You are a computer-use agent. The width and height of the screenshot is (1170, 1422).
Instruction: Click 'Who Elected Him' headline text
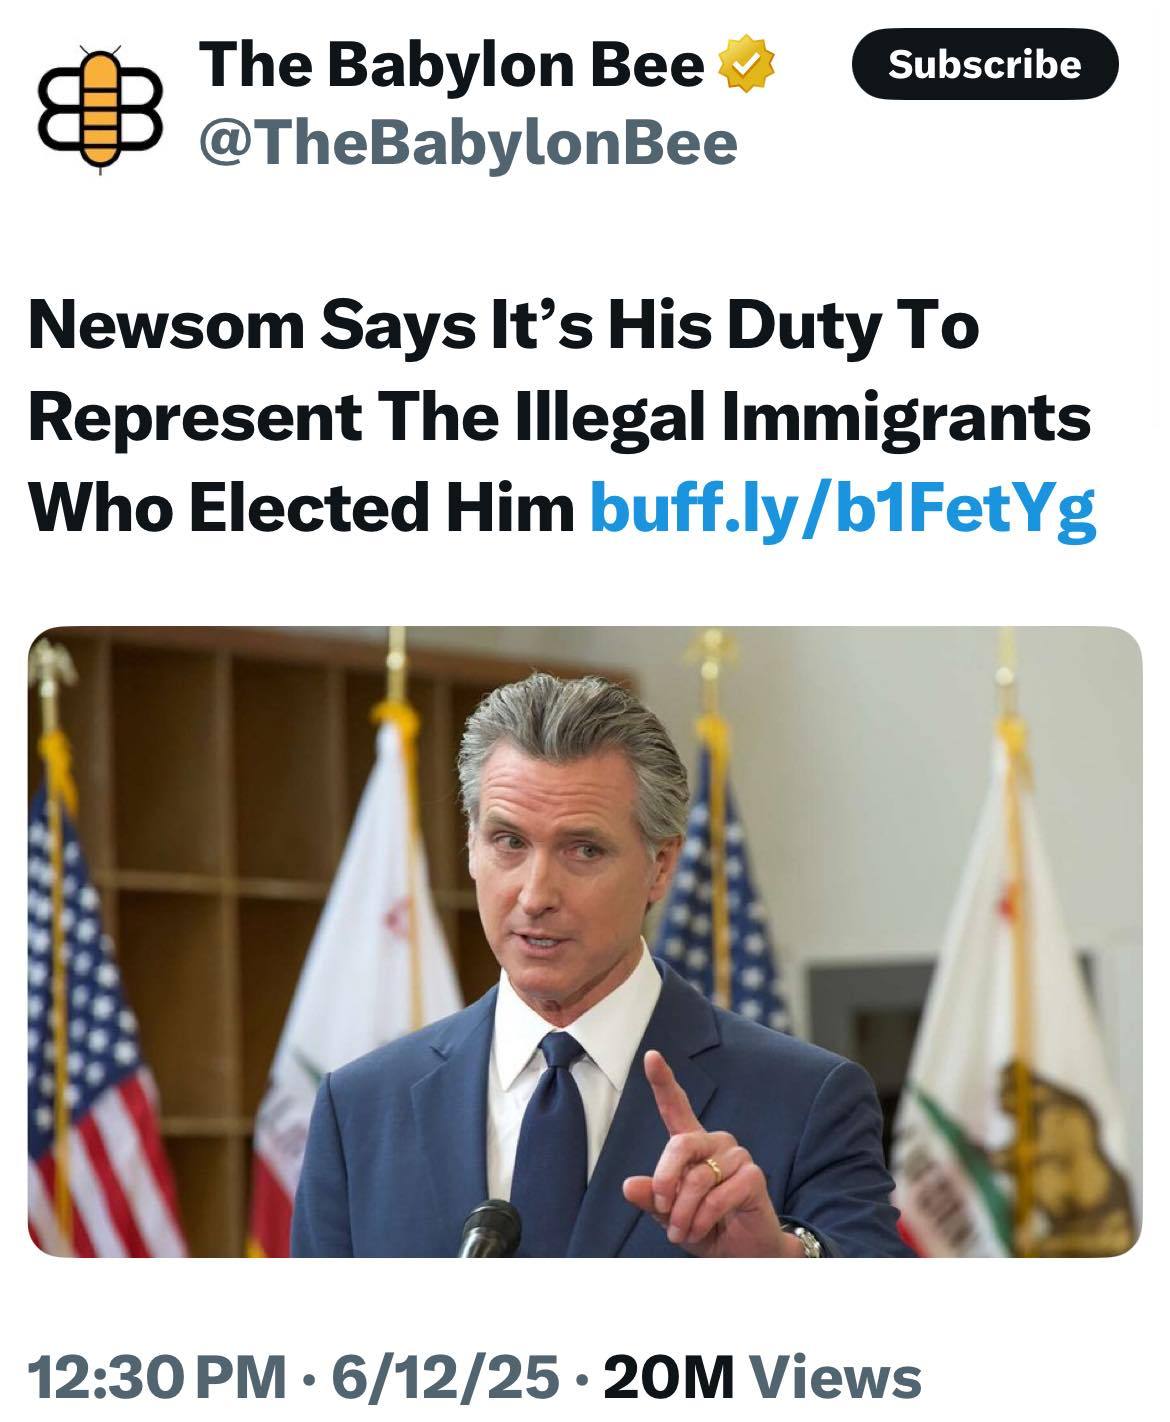tap(300, 507)
